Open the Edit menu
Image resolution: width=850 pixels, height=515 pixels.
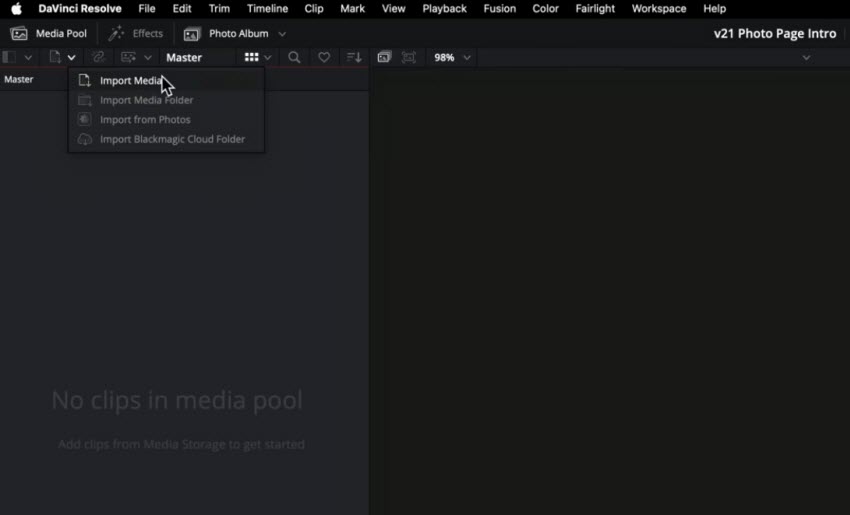pos(182,9)
